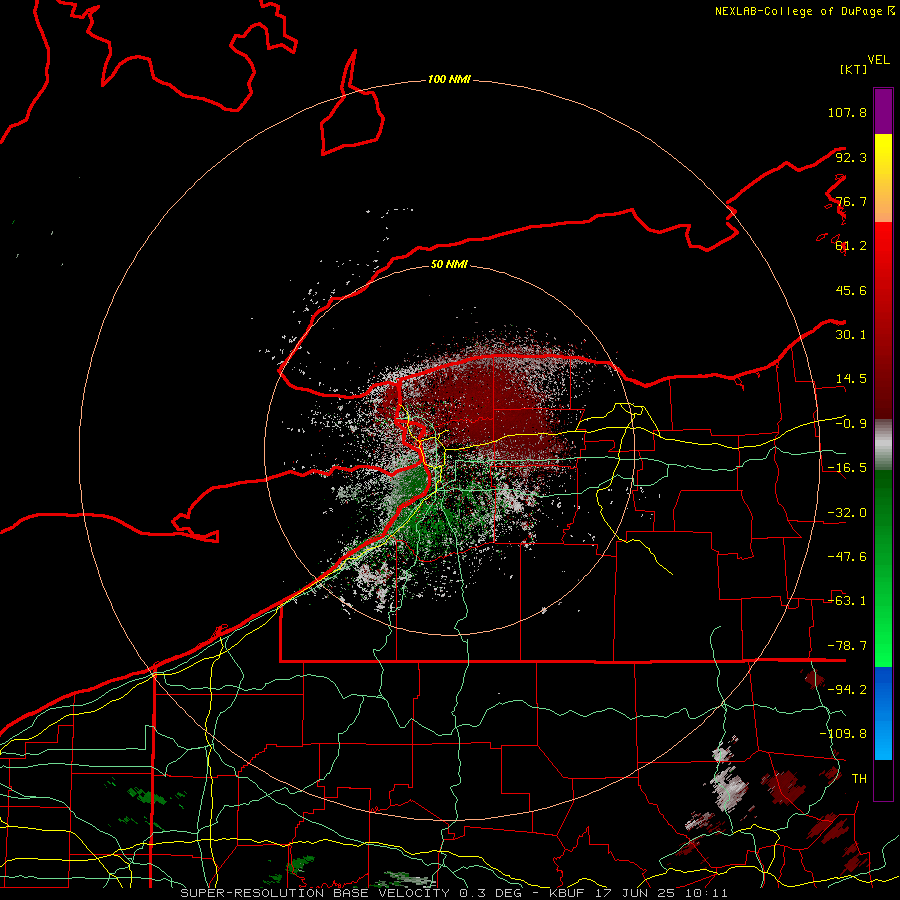
Task: Click the 100 NMI range ring label
Action: click(x=449, y=79)
